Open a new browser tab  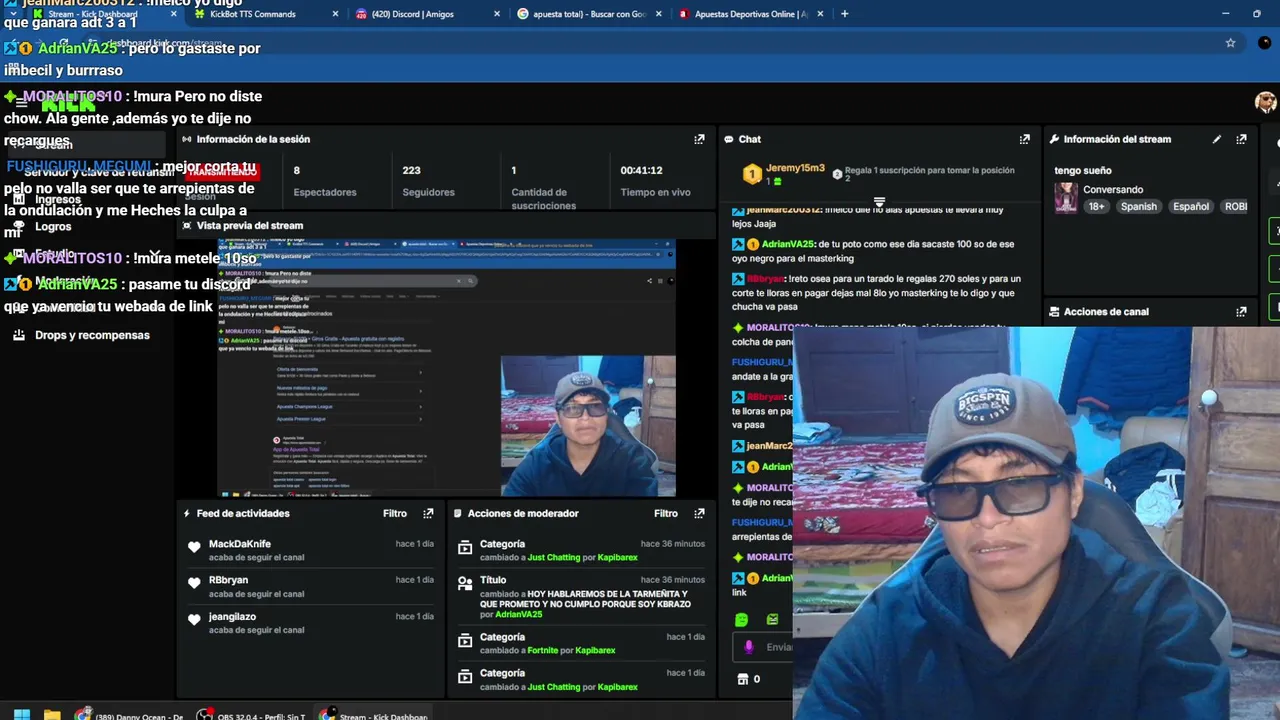844,14
